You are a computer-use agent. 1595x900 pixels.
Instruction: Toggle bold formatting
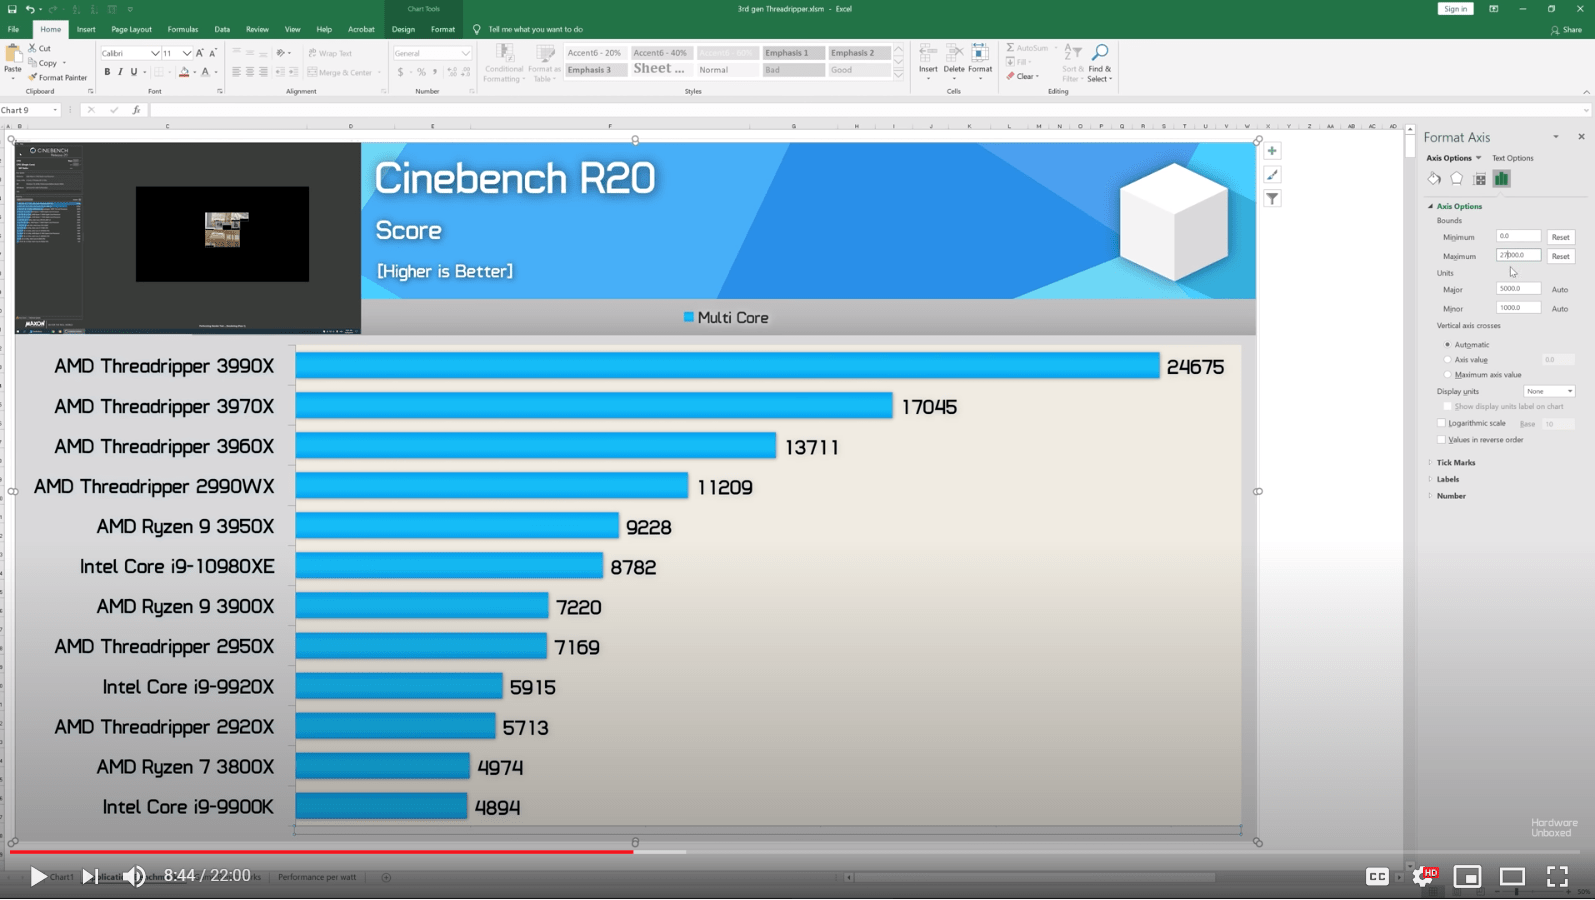click(107, 72)
